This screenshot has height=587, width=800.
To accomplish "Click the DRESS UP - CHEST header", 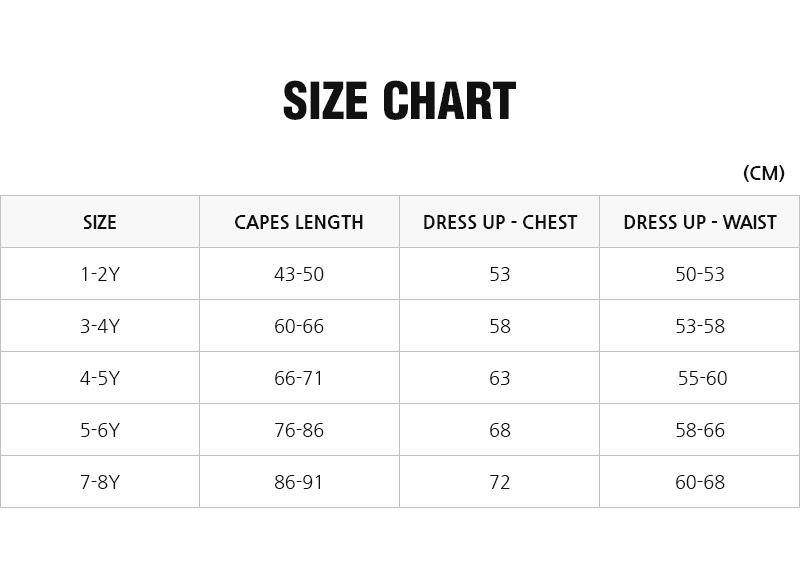I will [500, 222].
